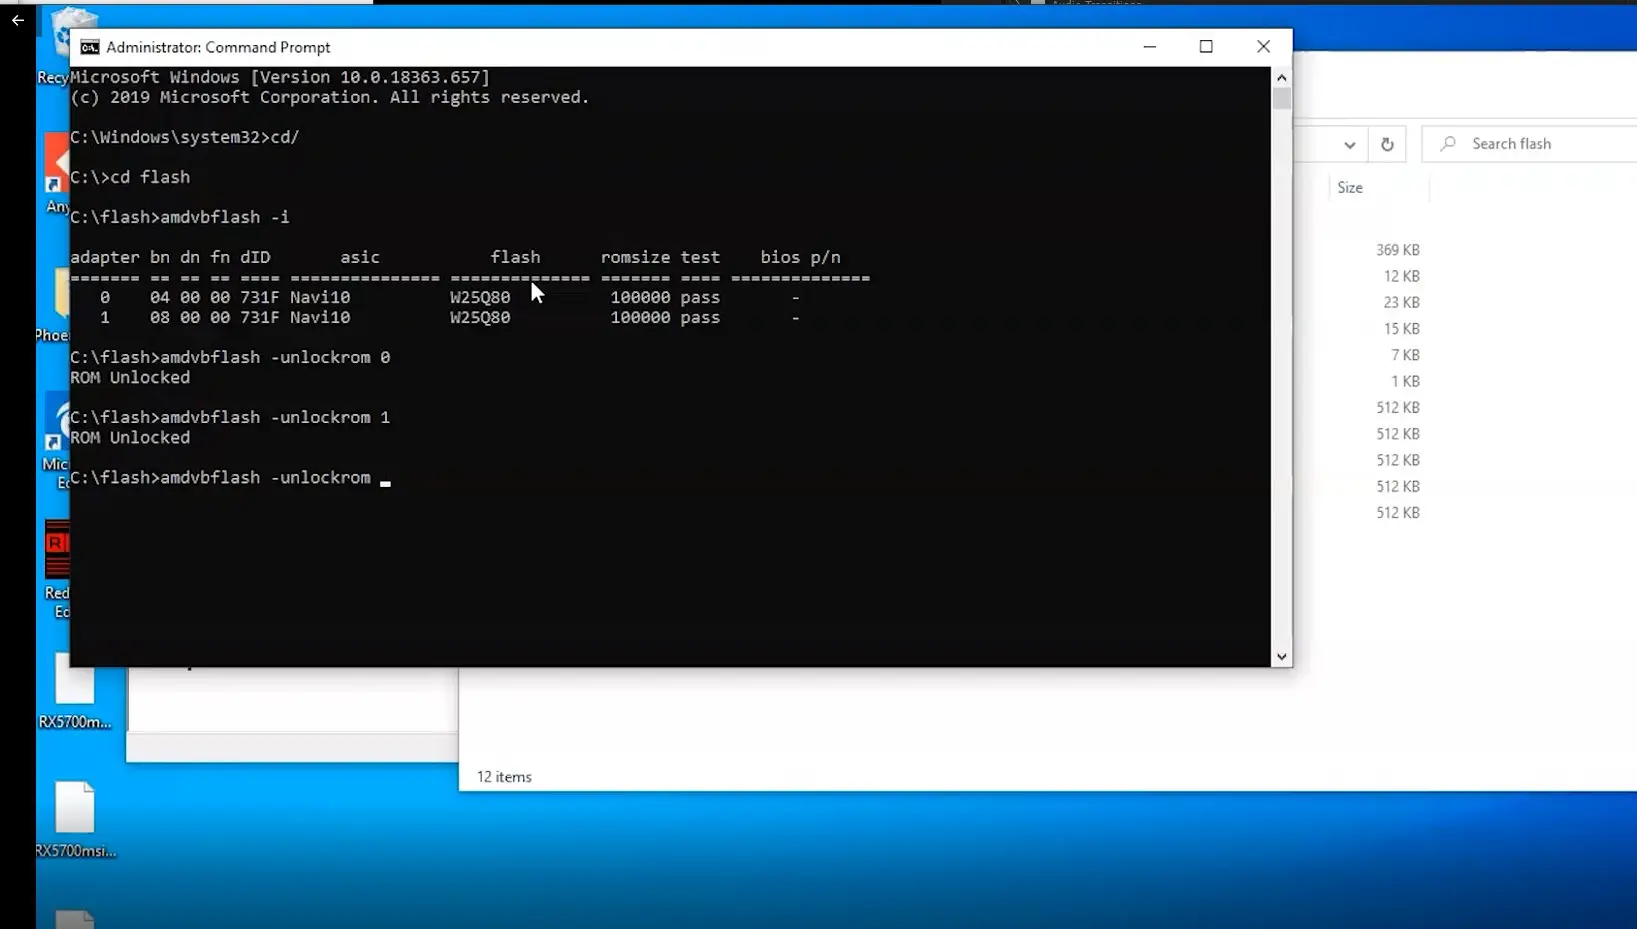
Task: Select the file sized 23 KB
Action: [1401, 302]
